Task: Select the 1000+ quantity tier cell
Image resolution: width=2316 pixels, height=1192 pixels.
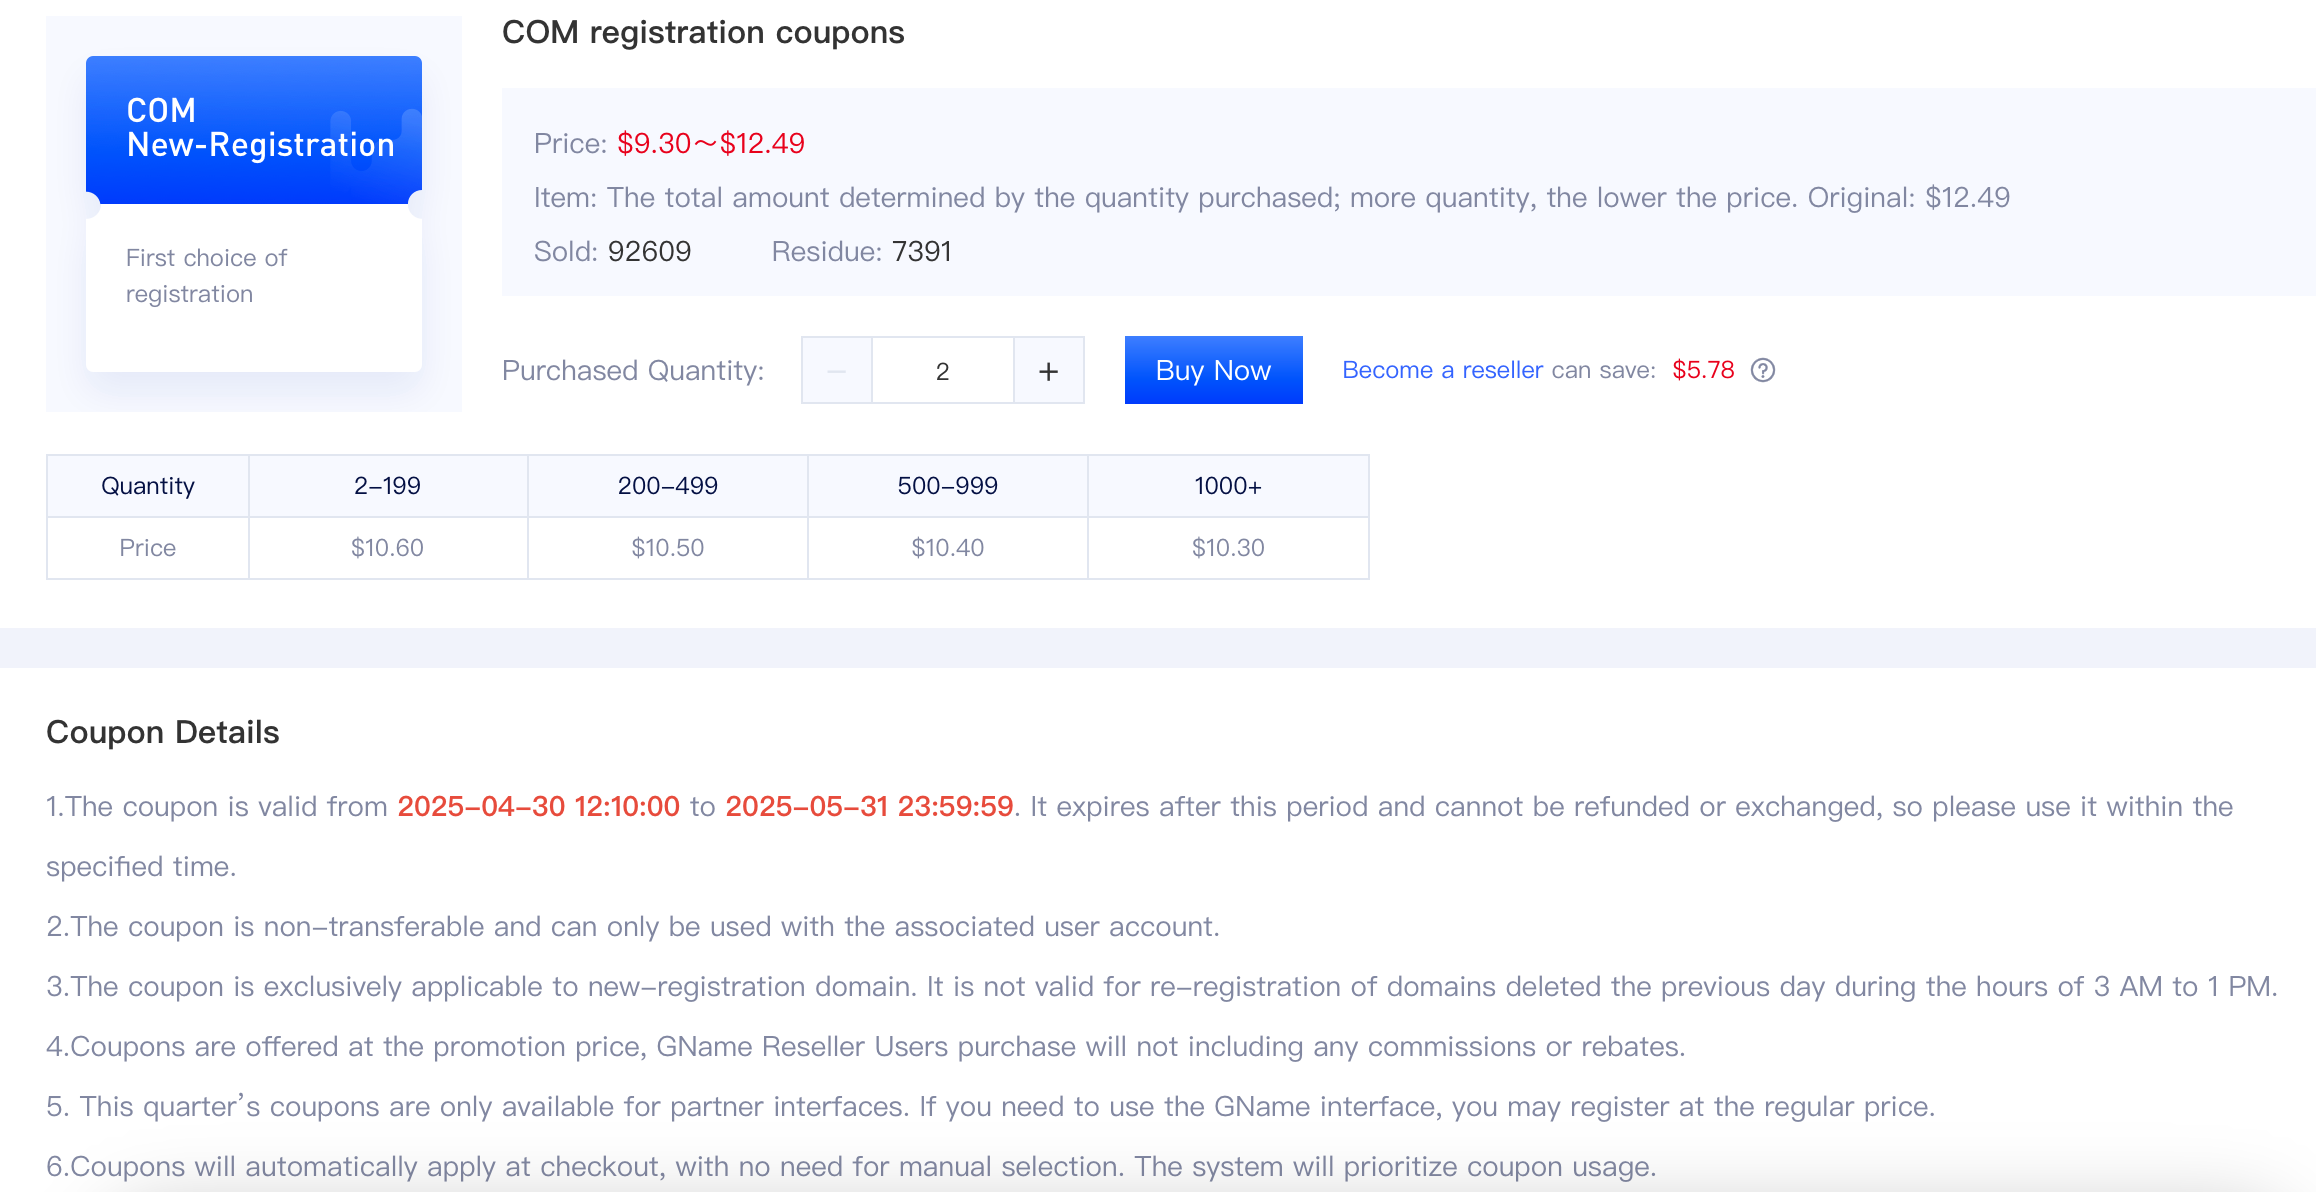Action: (x=1228, y=486)
